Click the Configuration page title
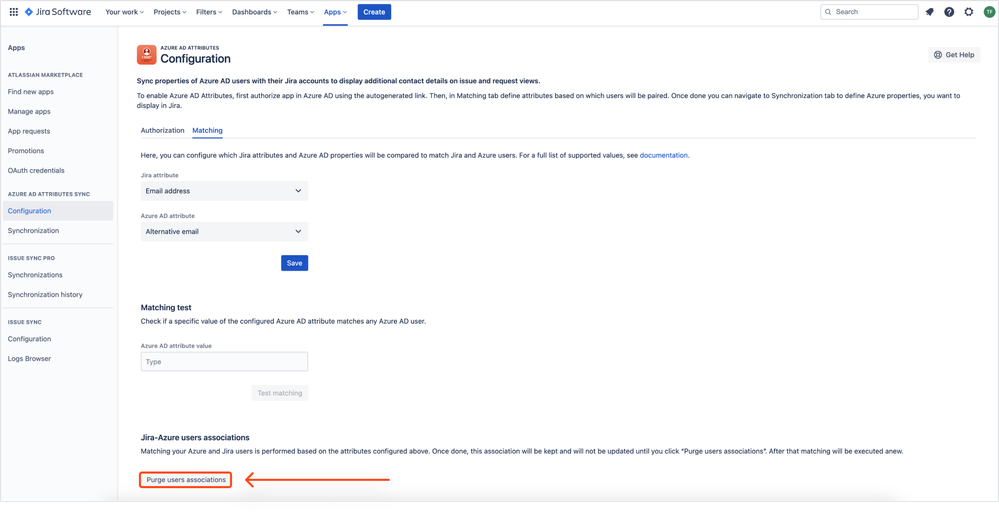Viewport: 999px width, 520px height. click(196, 59)
